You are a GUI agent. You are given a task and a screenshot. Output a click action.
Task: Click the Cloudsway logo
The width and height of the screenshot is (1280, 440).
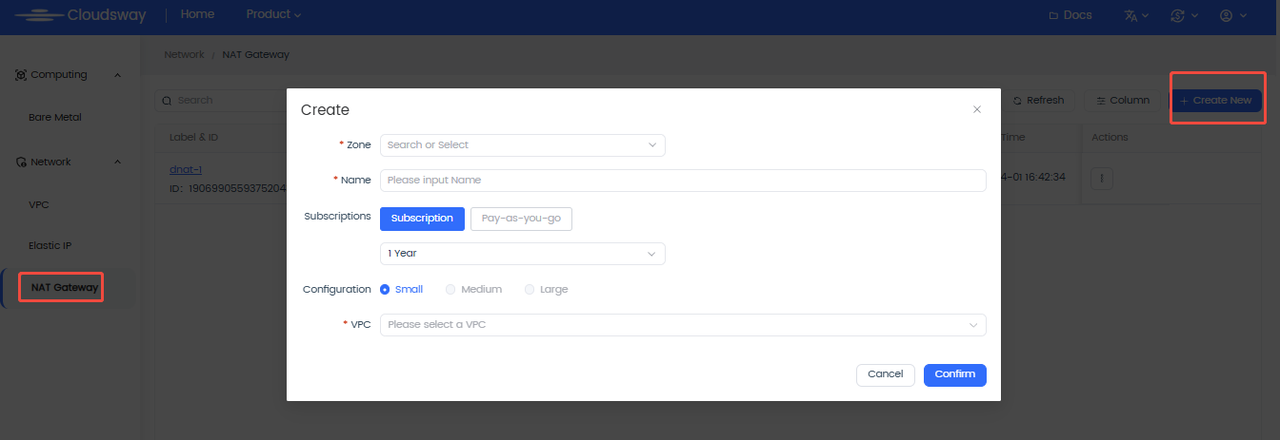tap(80, 15)
